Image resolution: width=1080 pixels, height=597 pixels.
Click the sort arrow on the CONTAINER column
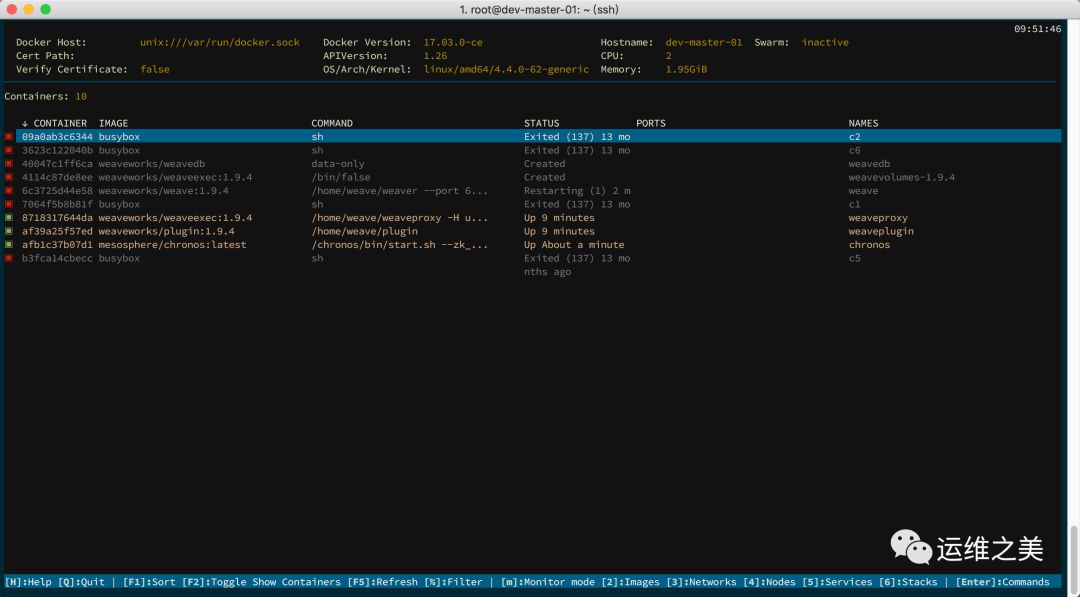pyautogui.click(x=25, y=123)
